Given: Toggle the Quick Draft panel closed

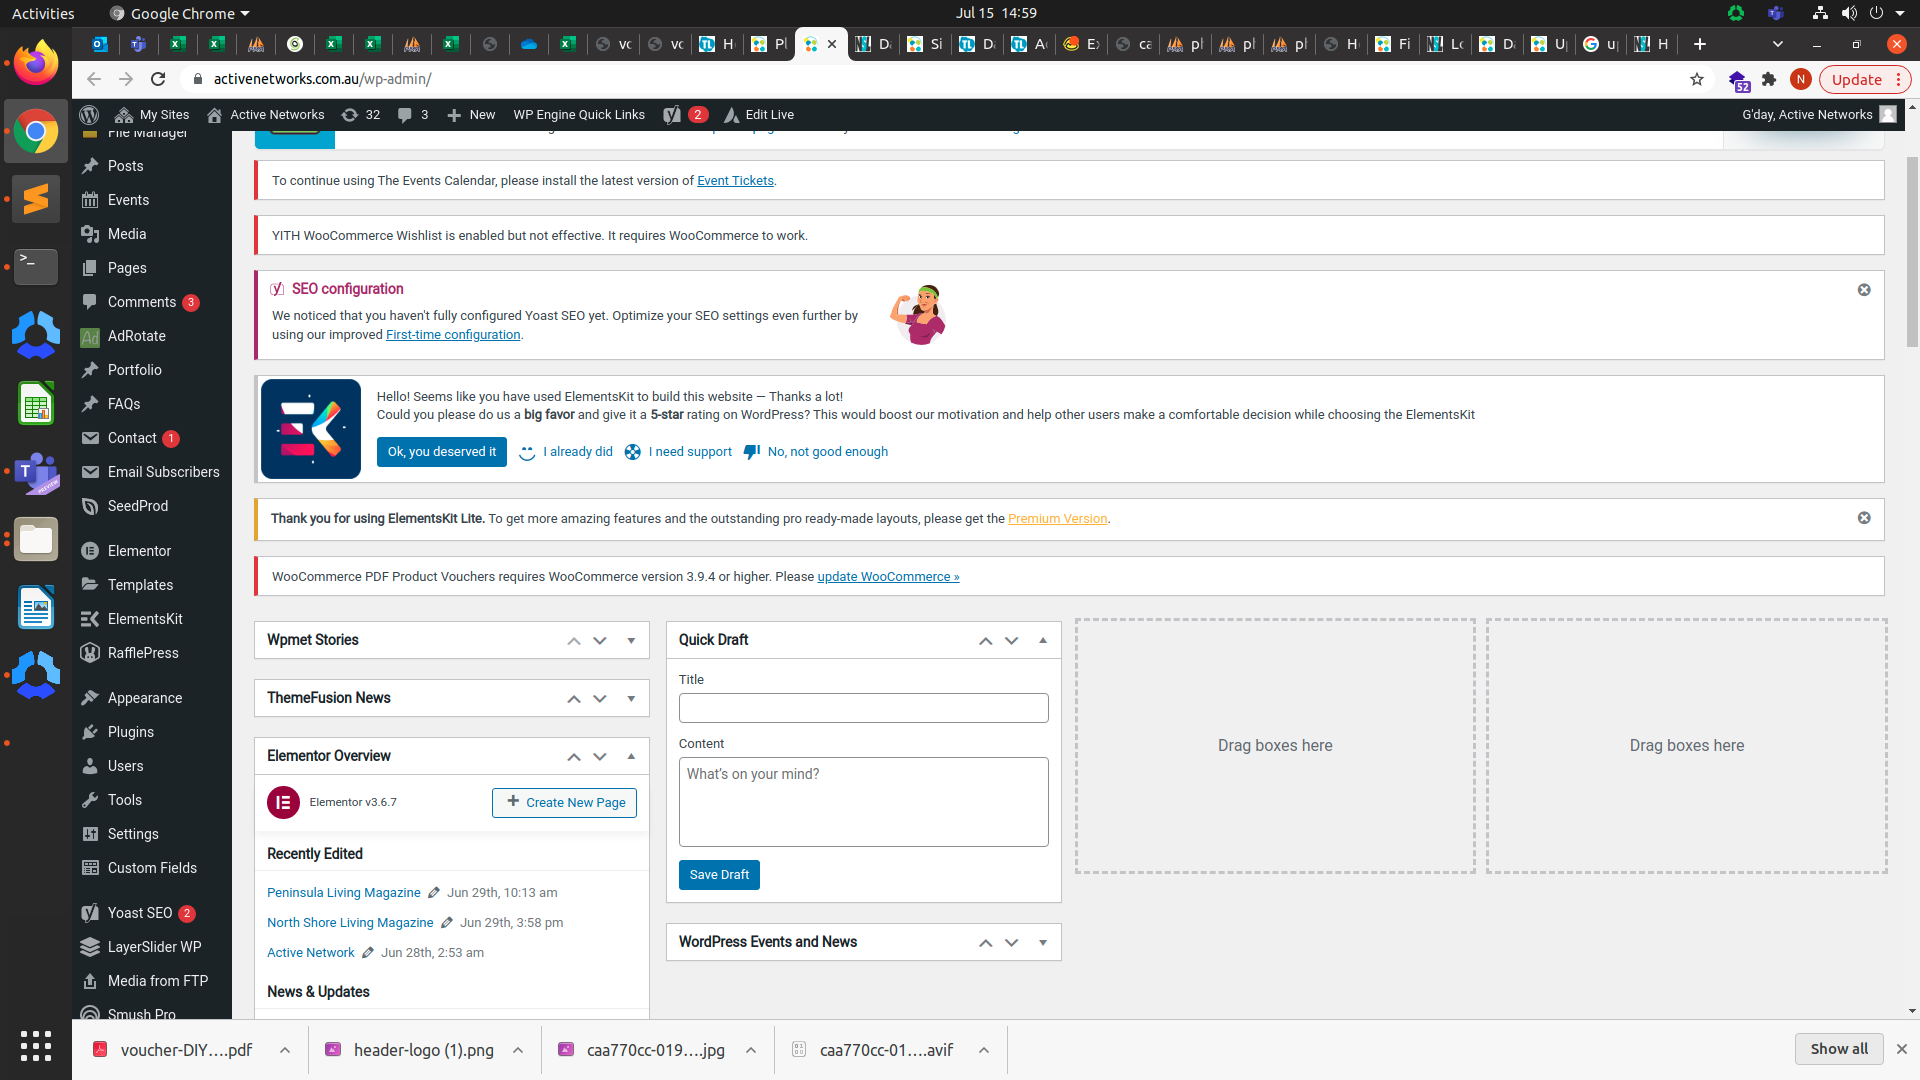Looking at the screenshot, I should click(x=1043, y=641).
